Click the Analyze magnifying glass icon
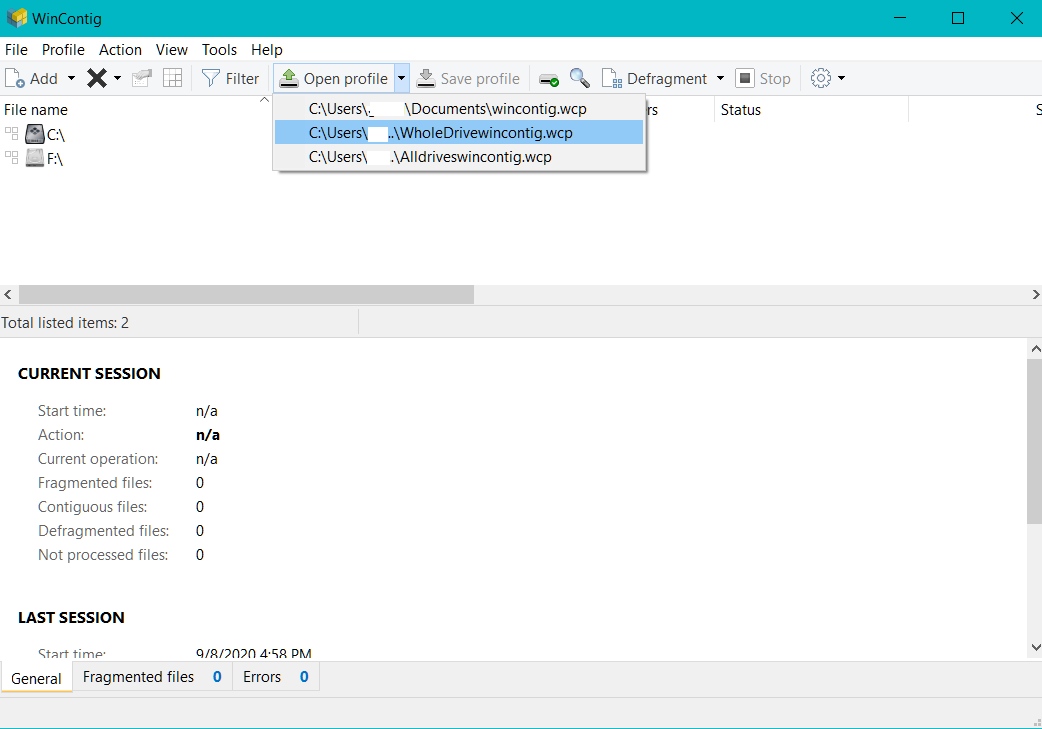This screenshot has width=1042, height=729. (579, 78)
